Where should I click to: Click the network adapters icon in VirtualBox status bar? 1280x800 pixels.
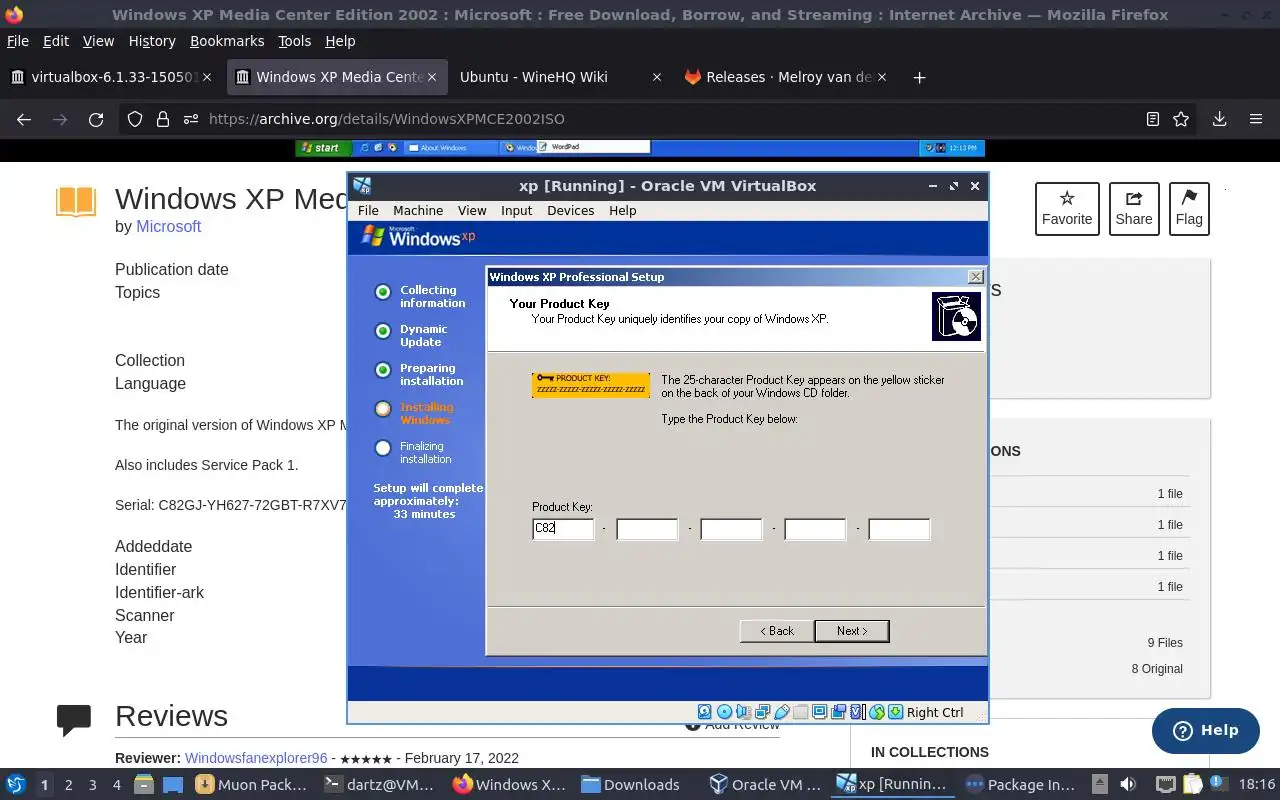[x=762, y=712]
